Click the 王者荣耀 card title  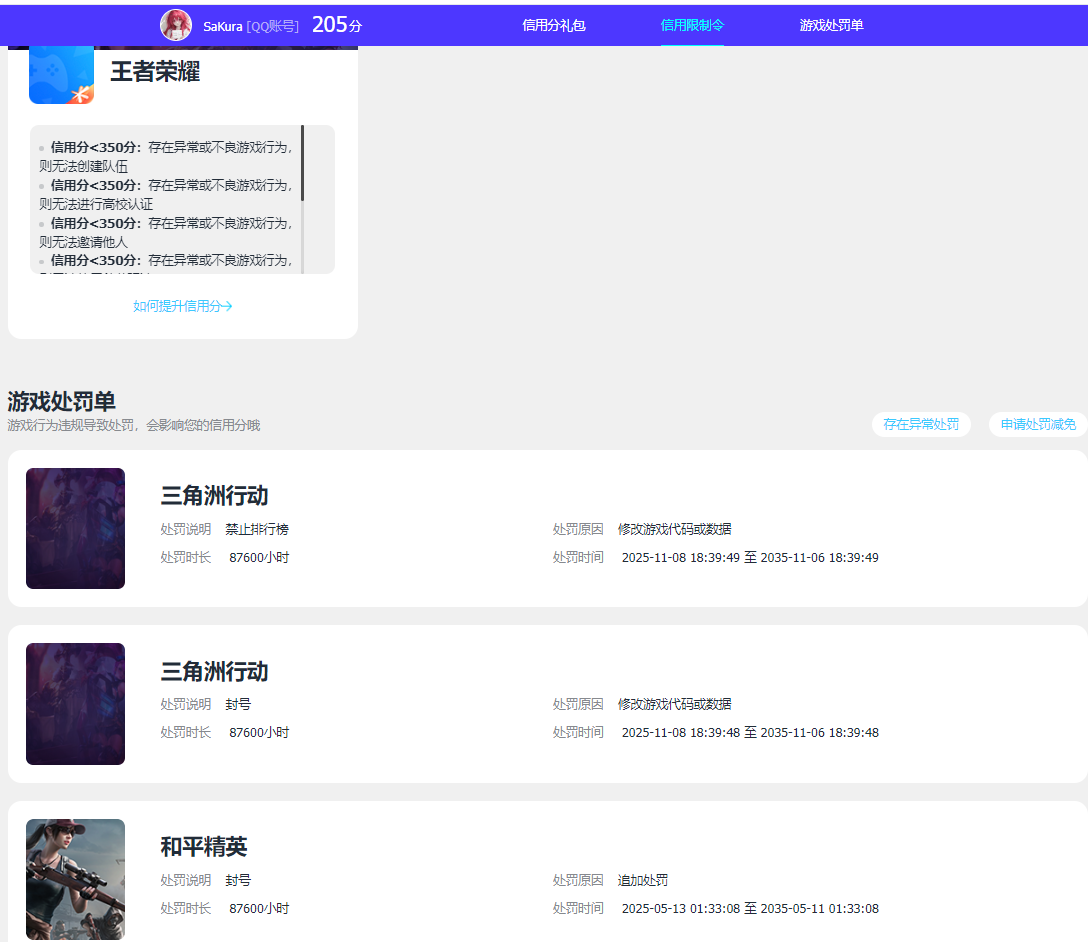click(155, 72)
